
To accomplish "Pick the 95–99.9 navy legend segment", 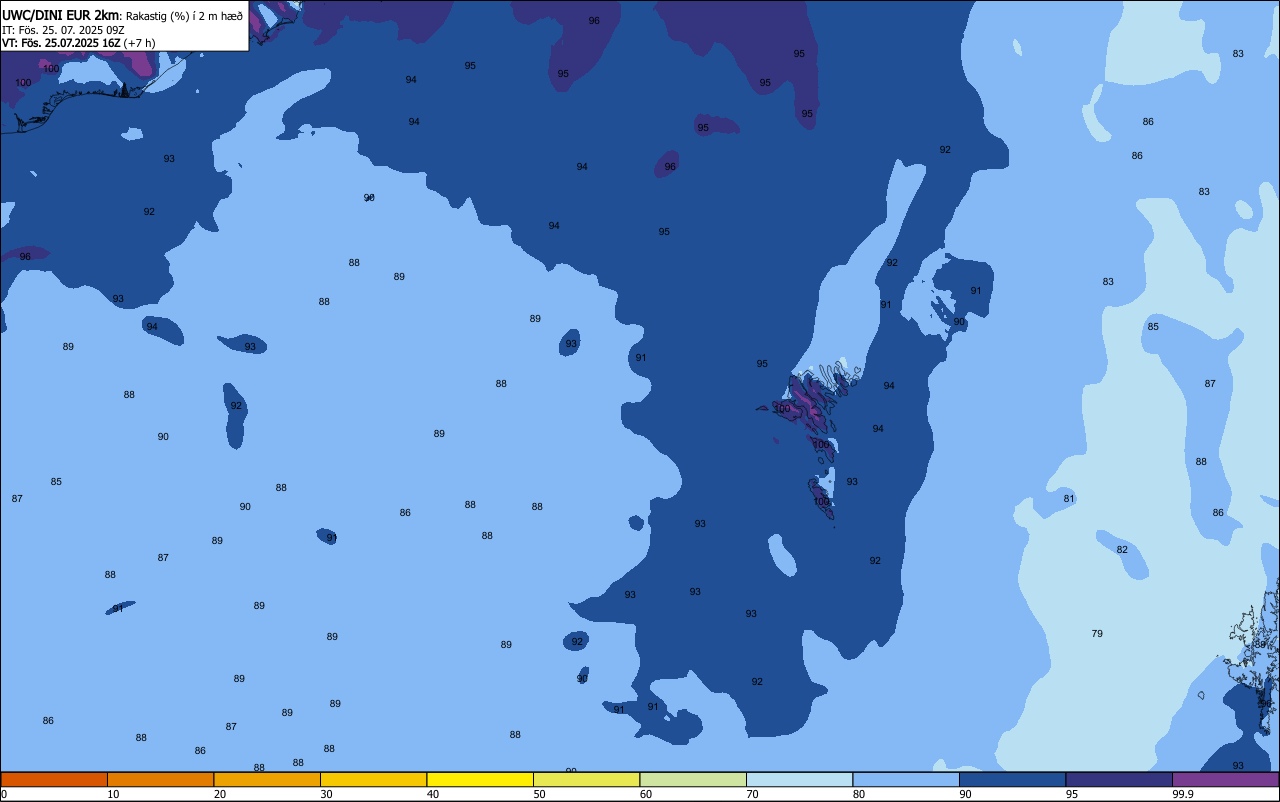I will (x=1119, y=779).
